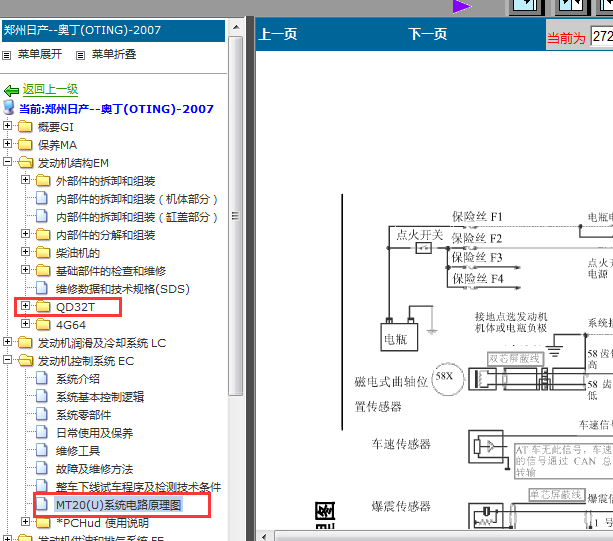This screenshot has height=541, width=613.
Task: Expand the 保养MA tree node
Action: (x=7, y=143)
